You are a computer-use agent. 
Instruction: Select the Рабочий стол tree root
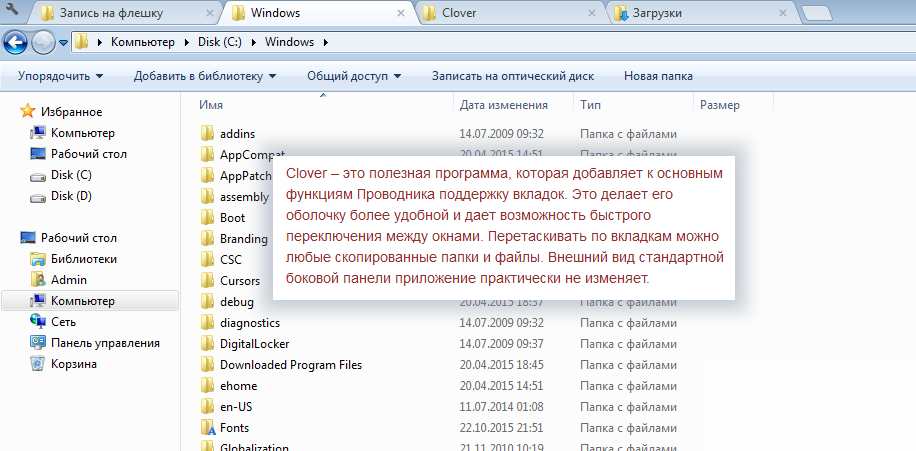79,238
